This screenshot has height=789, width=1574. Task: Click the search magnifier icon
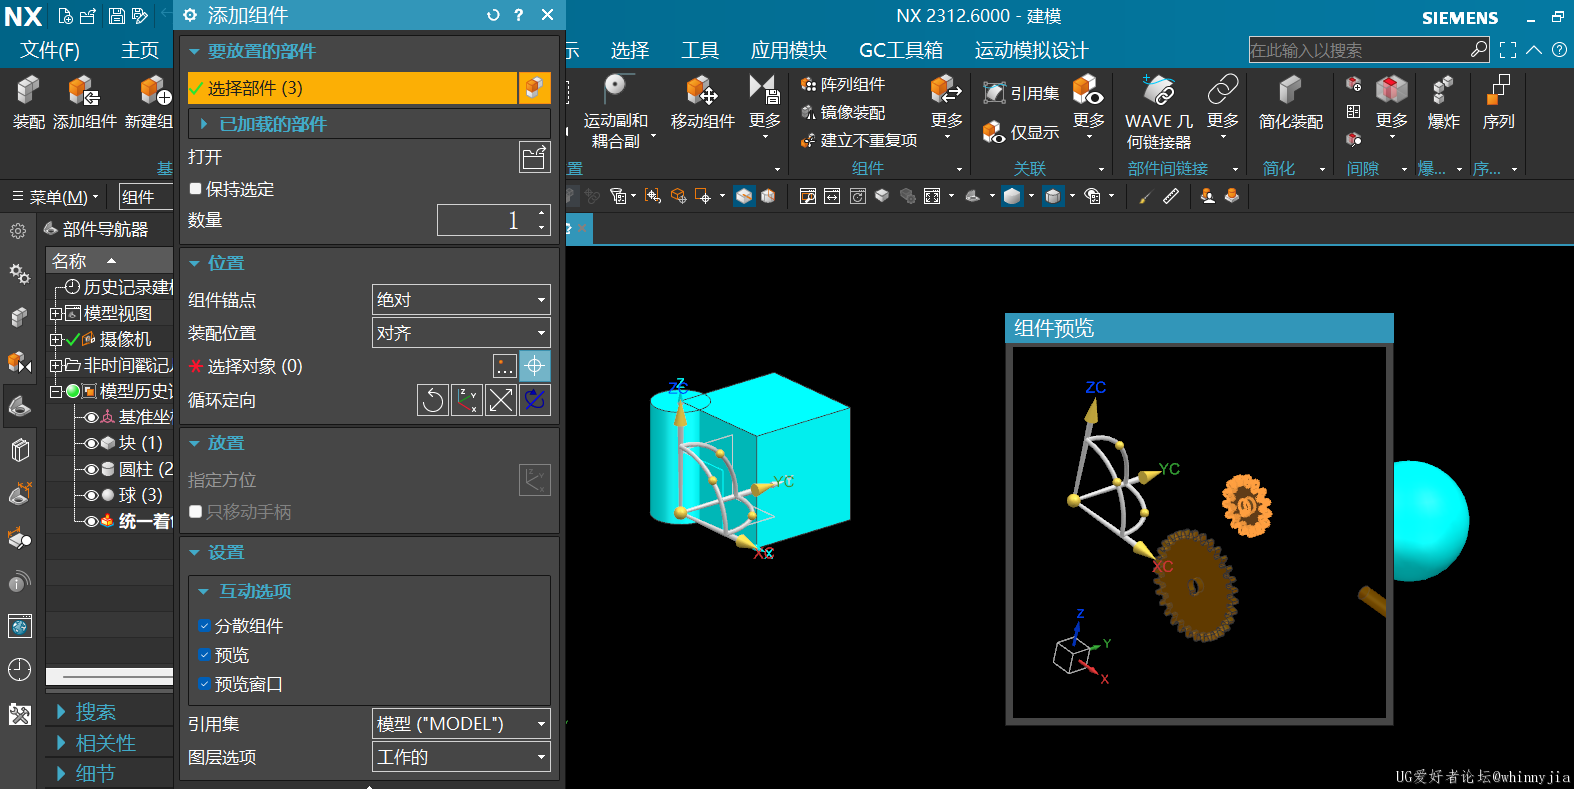coord(1479,49)
